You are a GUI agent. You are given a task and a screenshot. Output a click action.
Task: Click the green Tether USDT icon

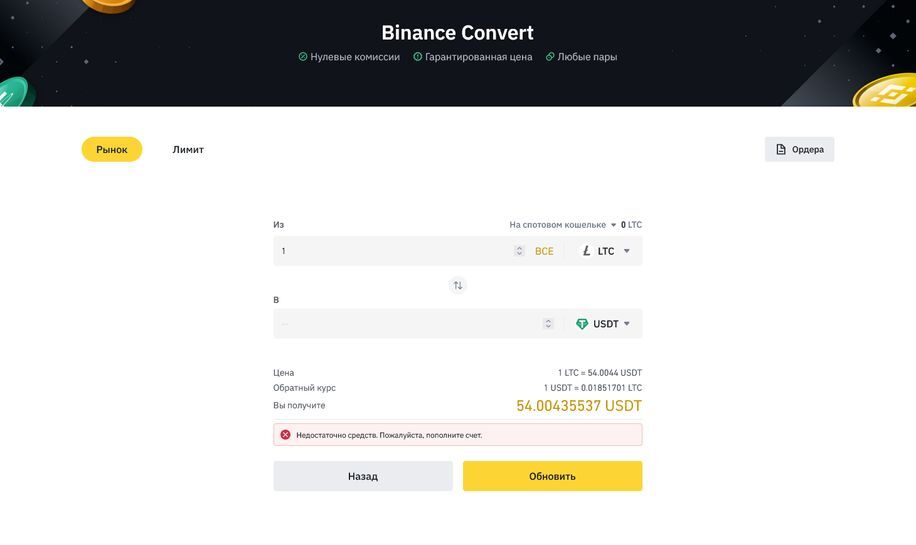[582, 324]
